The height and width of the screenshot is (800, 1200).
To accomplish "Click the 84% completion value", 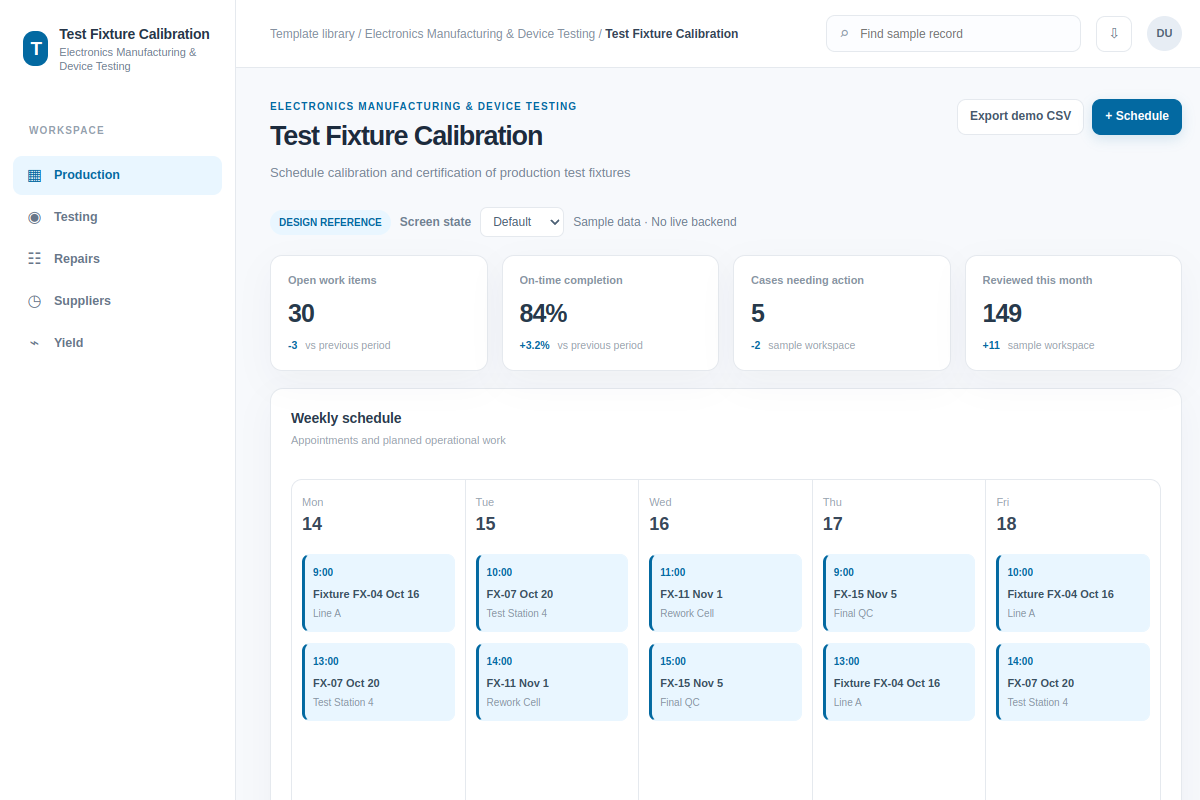I will pos(543,313).
